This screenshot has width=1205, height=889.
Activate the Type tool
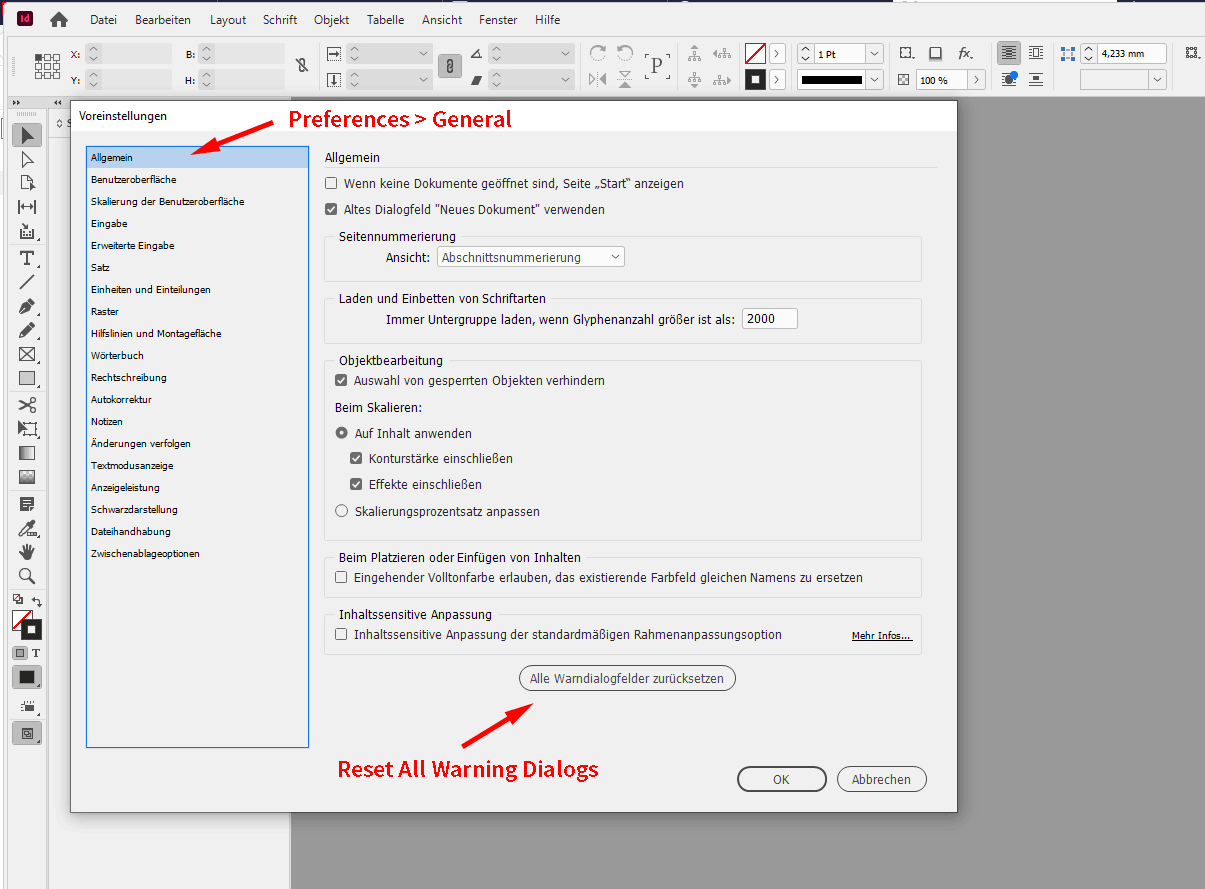[26, 257]
